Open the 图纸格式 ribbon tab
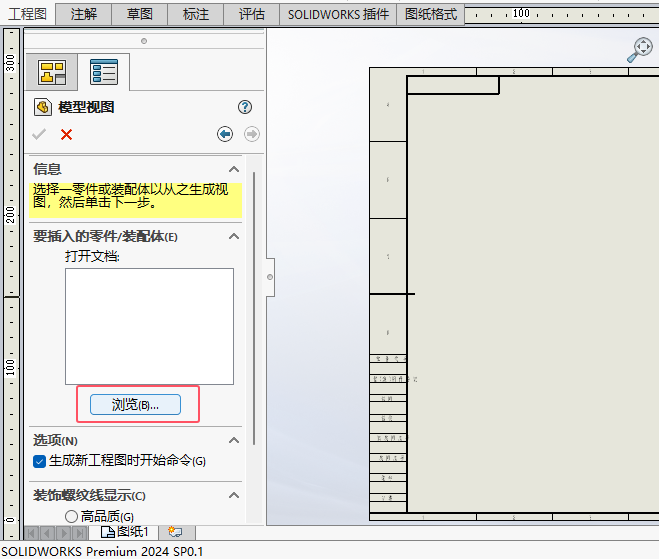Screen dimensions: 659x559 431,14
